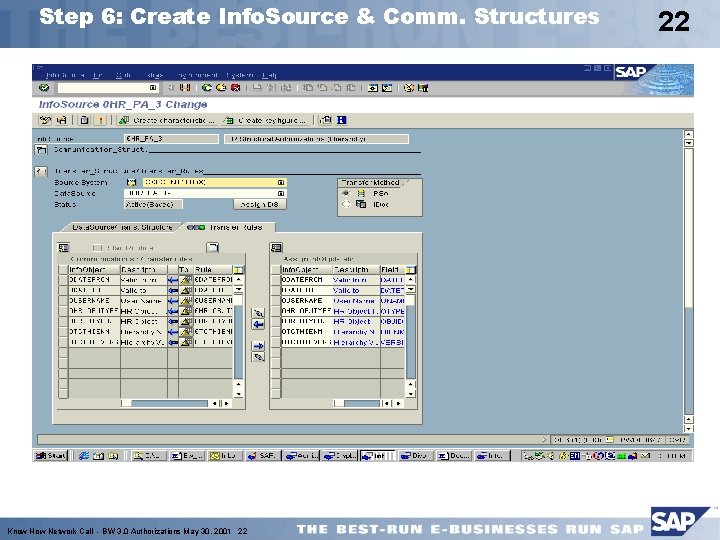This screenshot has height=540, width=720.
Task: Click the top assign-all icon between tables
Action: tap(259, 314)
